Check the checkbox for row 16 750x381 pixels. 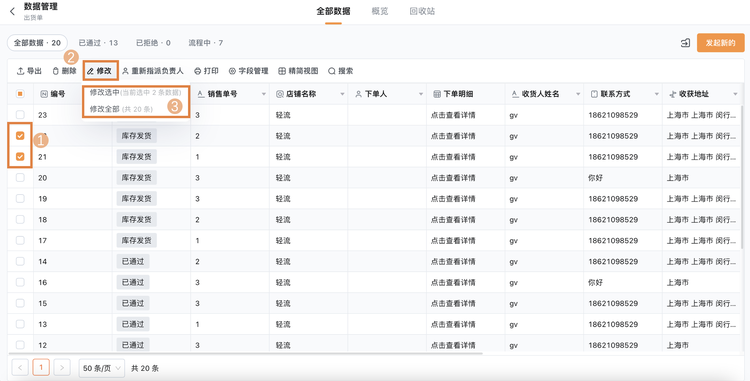pyautogui.click(x=20, y=282)
